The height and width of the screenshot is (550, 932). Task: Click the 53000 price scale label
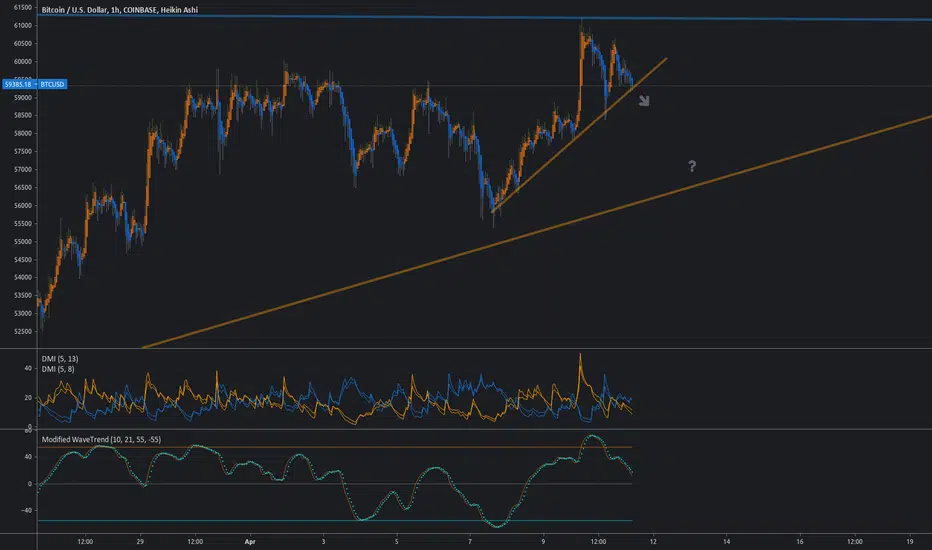click(23, 313)
